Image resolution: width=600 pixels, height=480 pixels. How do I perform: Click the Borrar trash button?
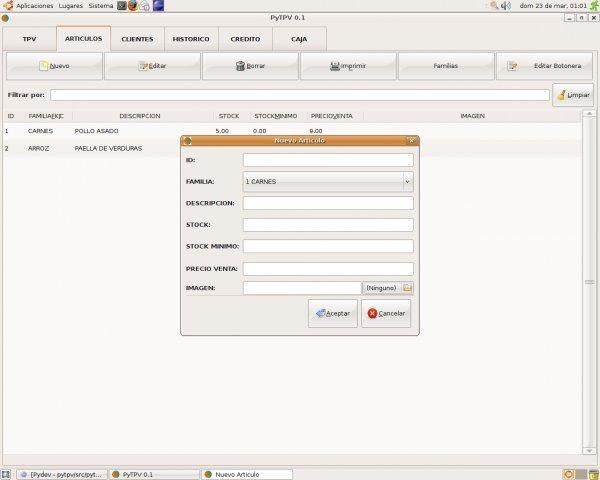tap(250, 66)
